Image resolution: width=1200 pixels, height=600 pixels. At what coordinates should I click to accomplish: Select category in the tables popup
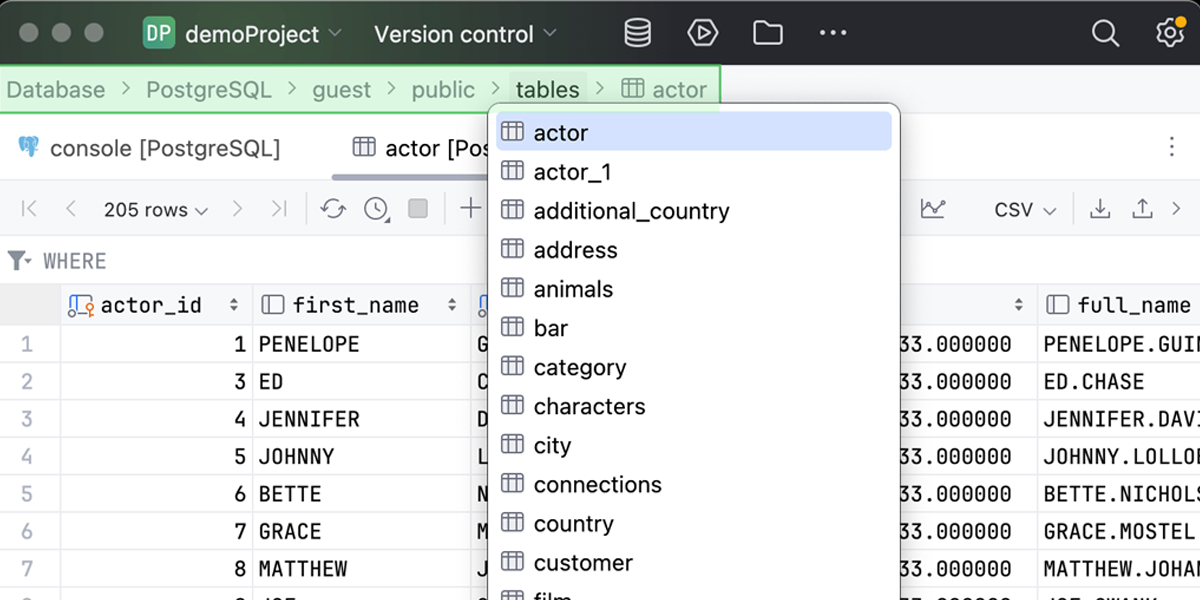coord(694,367)
